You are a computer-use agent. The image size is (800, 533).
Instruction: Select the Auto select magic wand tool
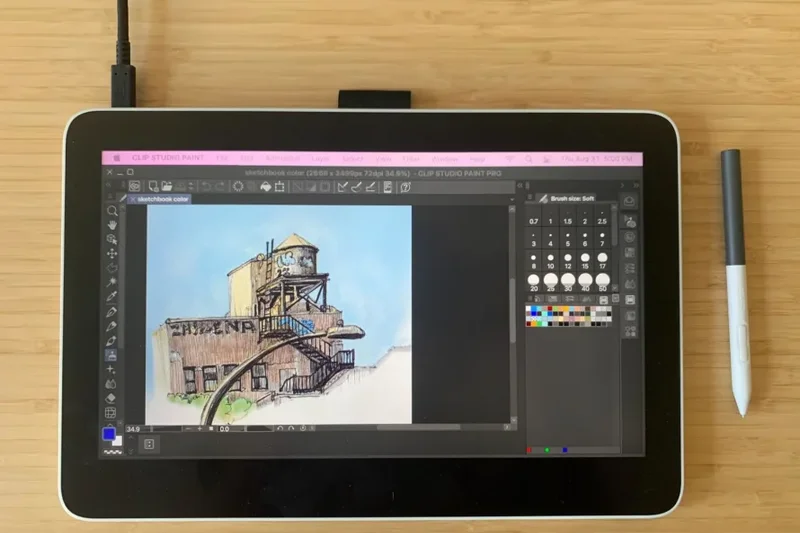click(x=112, y=282)
